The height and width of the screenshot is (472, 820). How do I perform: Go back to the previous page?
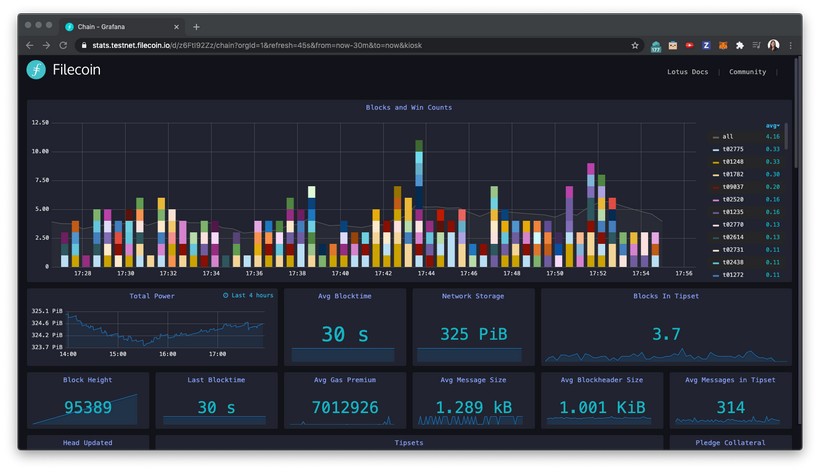point(29,45)
